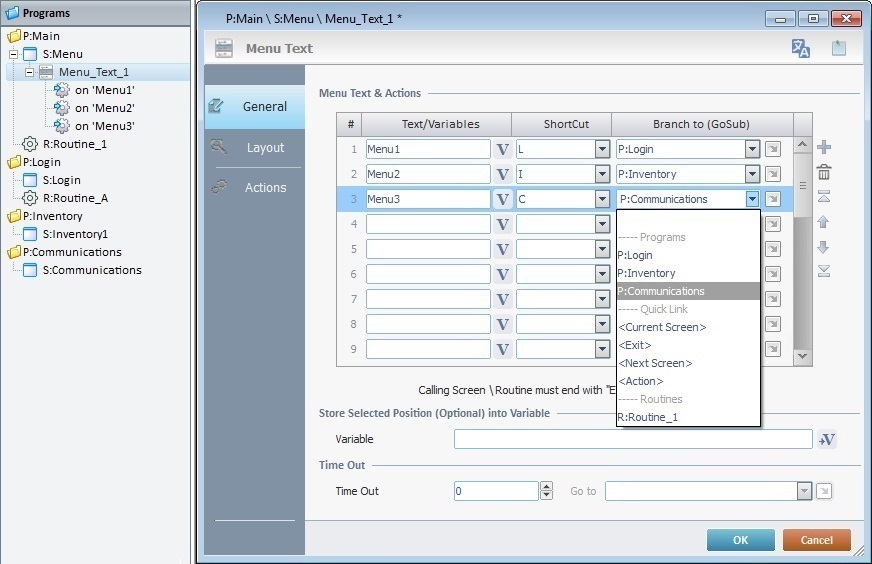872x564 pixels.
Task: Select S:Inventory1 in the Programs tree
Action: pos(74,234)
